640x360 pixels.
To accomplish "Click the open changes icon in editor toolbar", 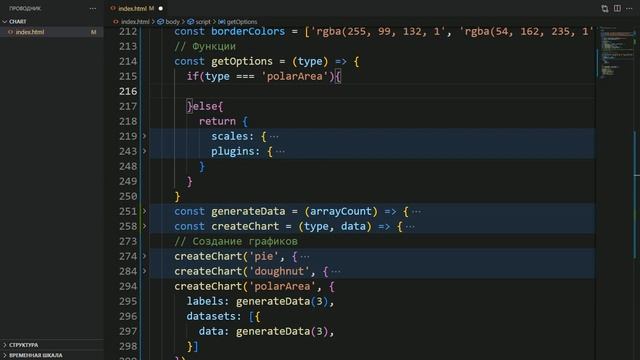I will coord(604,9).
